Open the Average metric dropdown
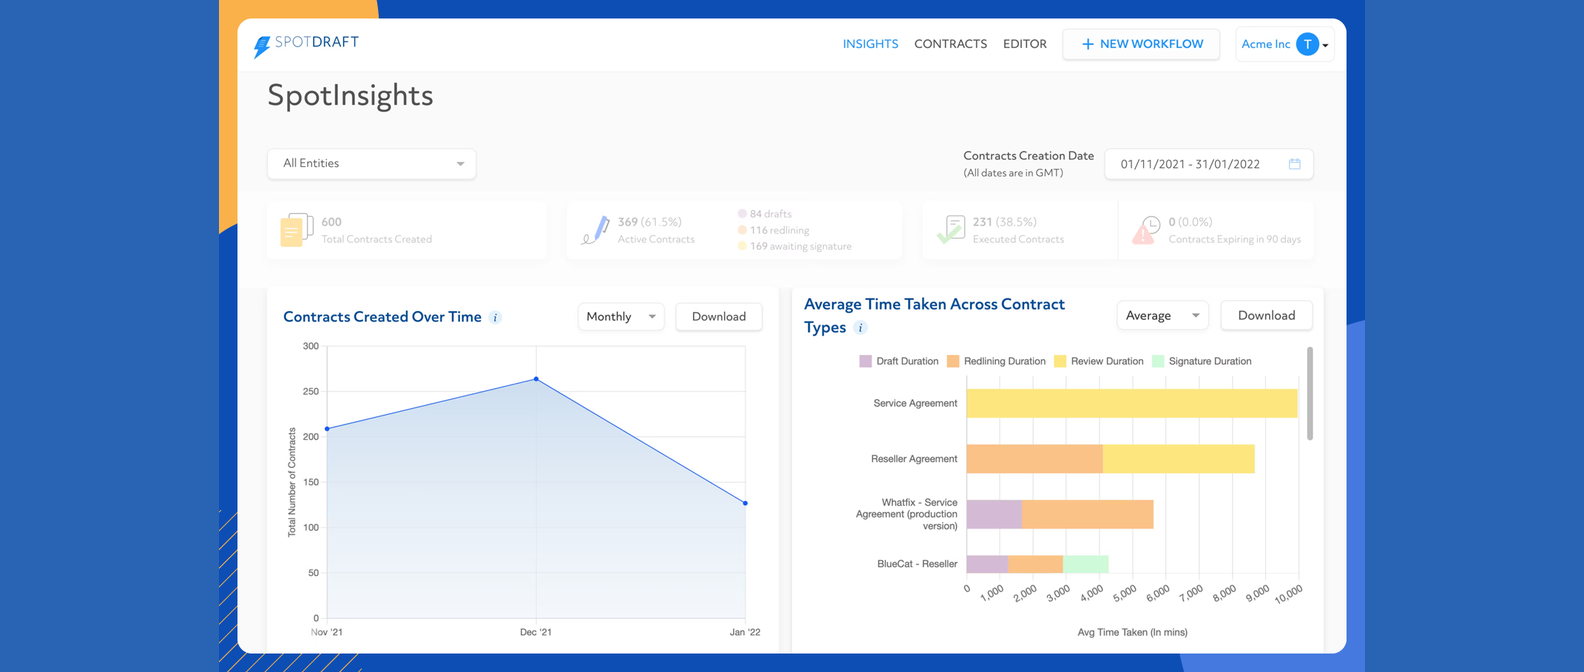This screenshot has width=1584, height=672. [1162, 315]
